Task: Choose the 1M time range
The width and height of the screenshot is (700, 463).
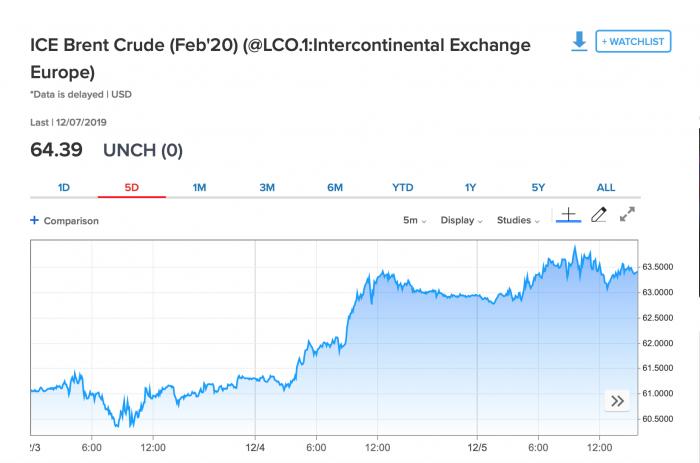Action: 199,187
